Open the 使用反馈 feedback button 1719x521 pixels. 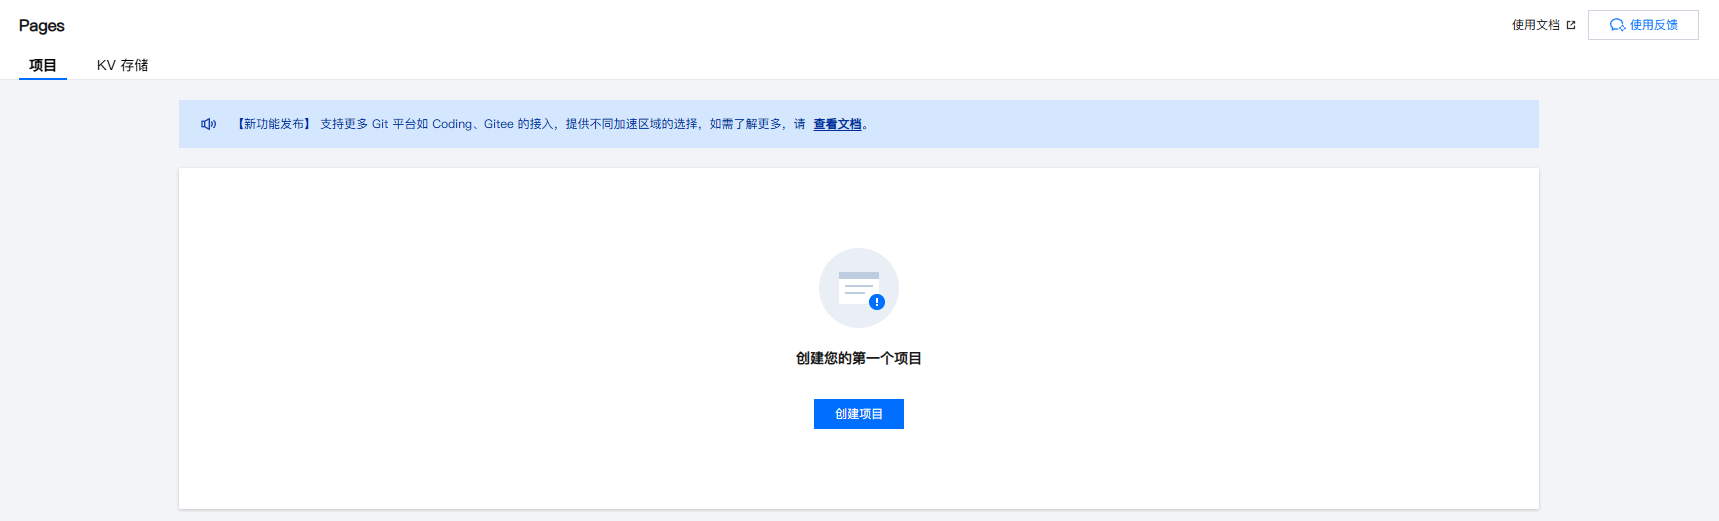1643,25
